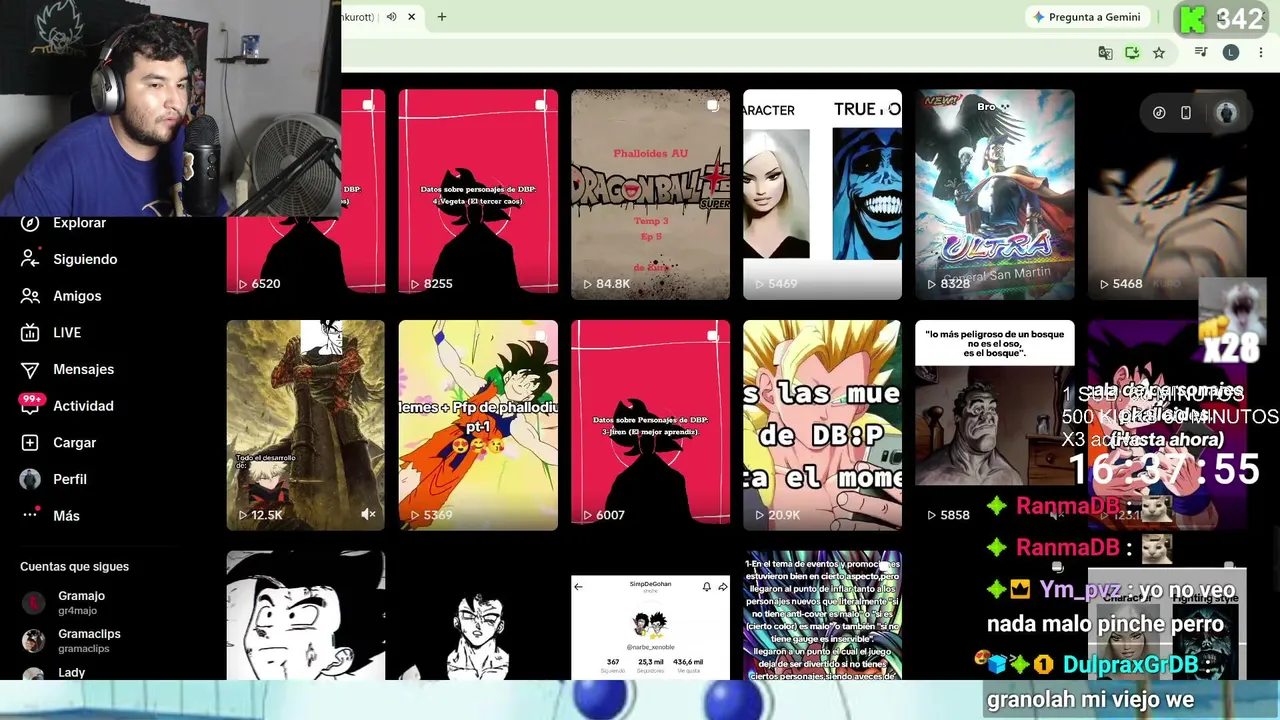Open the Siguiendo feed
The width and height of the screenshot is (1280, 720).
[69, 259]
